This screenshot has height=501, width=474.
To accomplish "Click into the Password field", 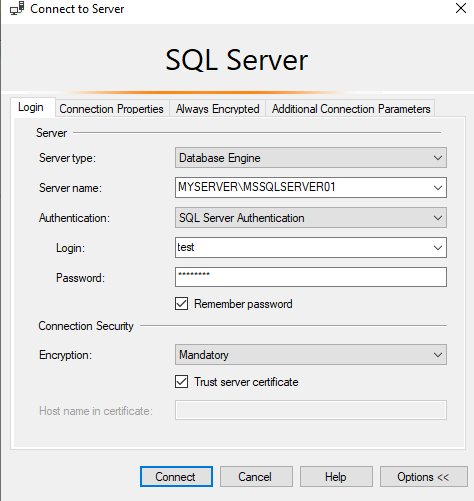I will [x=311, y=277].
